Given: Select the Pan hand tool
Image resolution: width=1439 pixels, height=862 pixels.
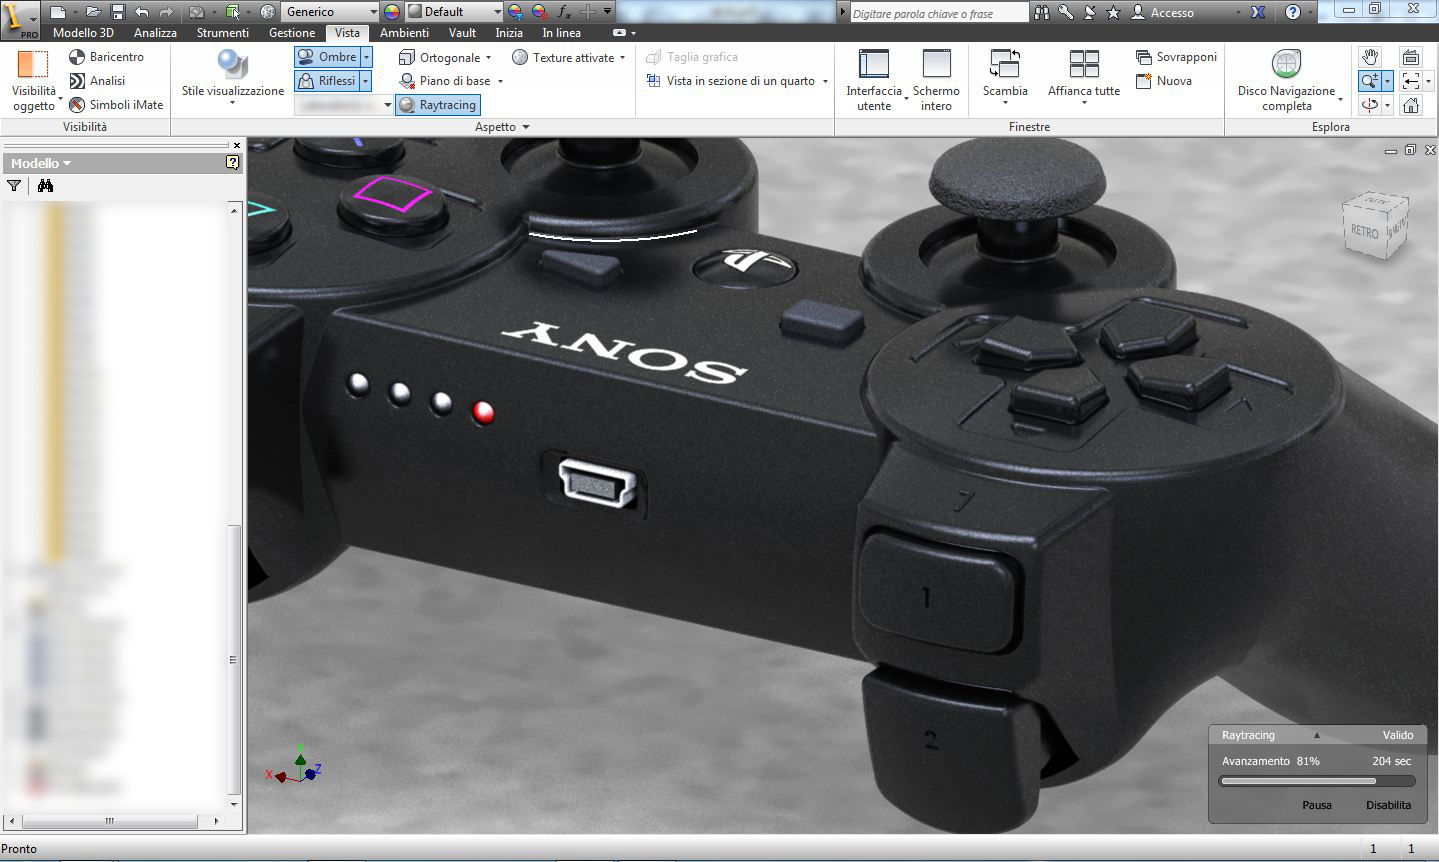Looking at the screenshot, I should (1370, 57).
